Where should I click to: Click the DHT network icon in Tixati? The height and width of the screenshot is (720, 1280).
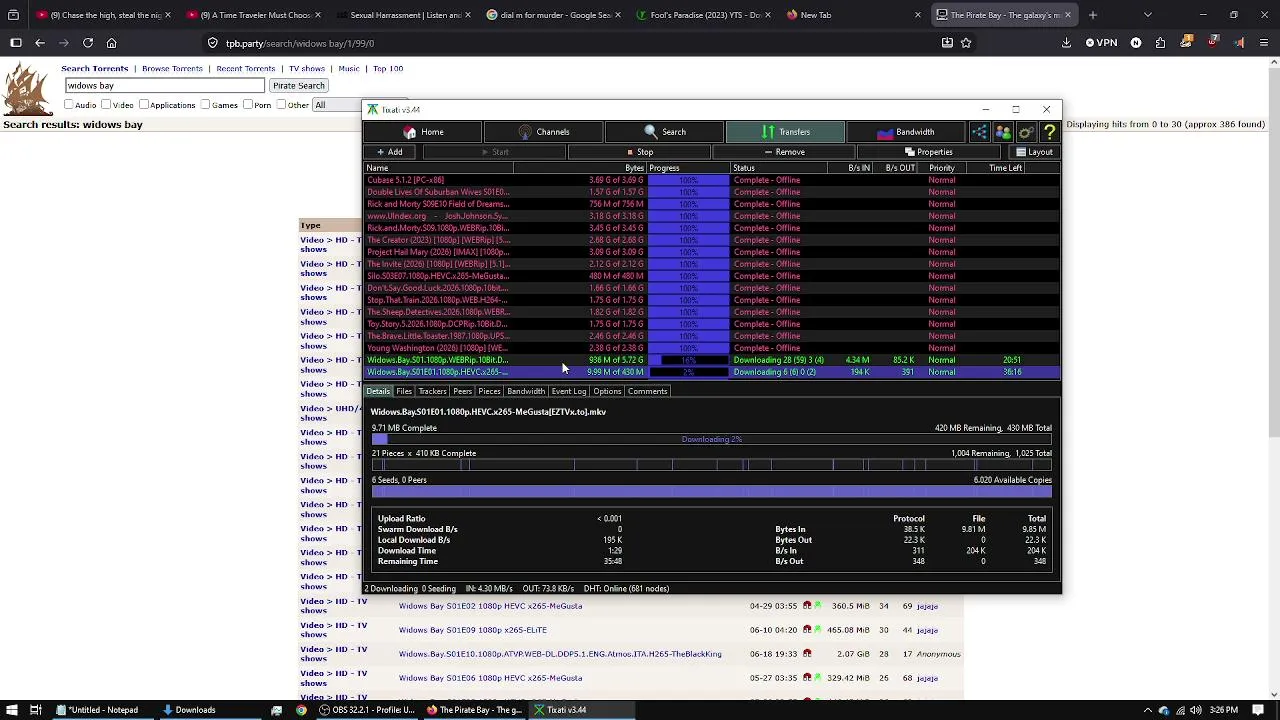979,132
